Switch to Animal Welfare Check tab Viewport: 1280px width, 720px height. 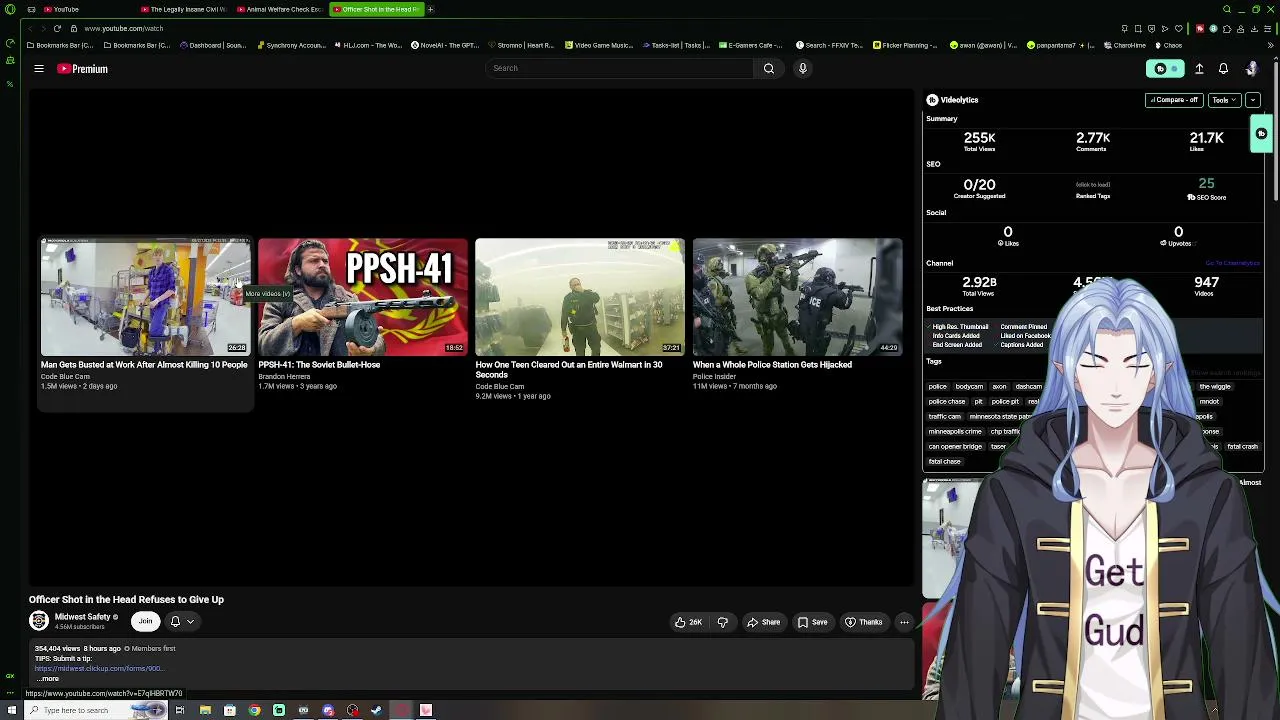click(281, 9)
